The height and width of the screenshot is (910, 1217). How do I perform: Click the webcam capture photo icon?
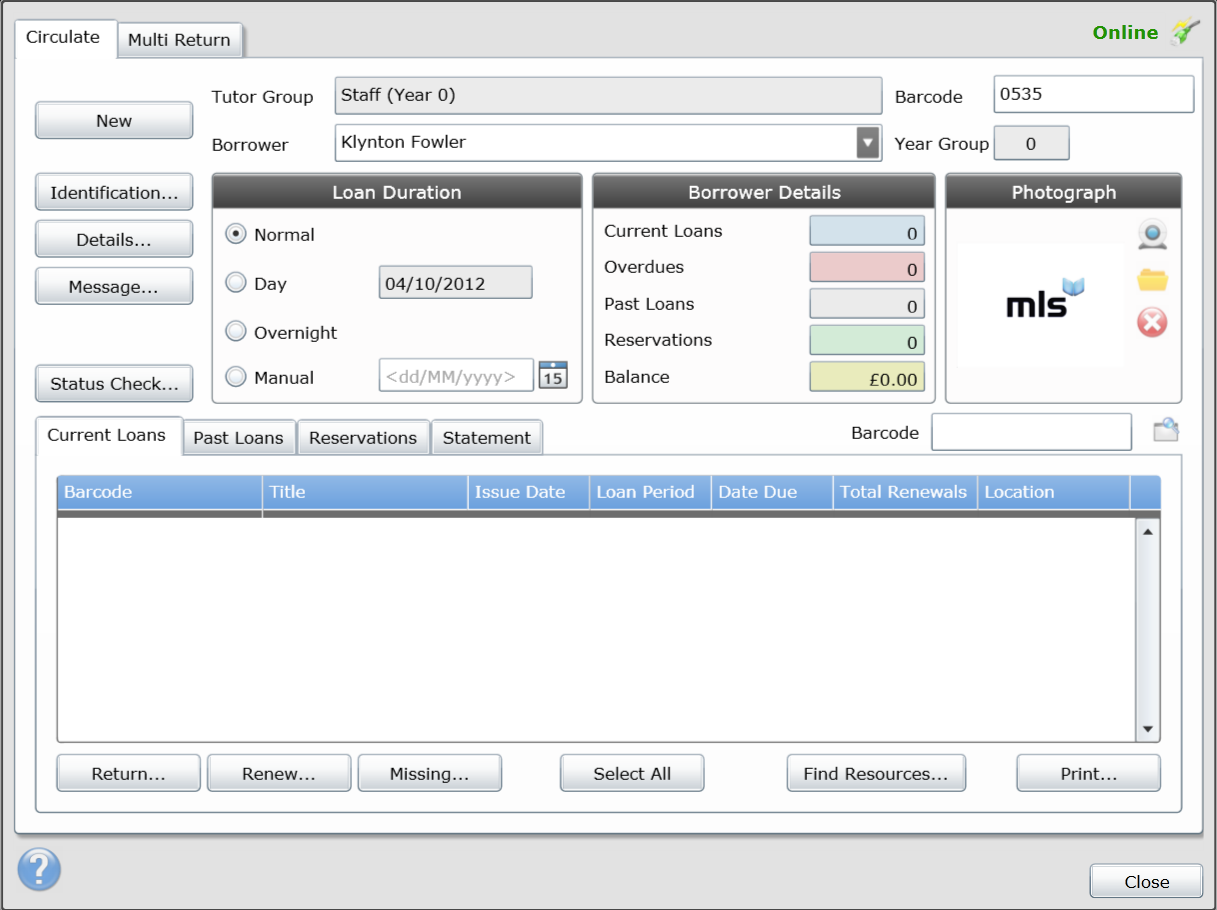click(1152, 236)
